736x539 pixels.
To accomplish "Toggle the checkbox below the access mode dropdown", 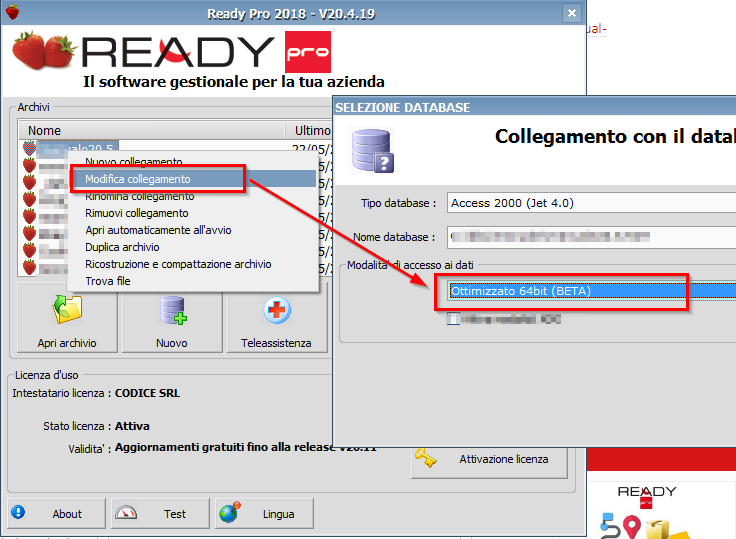I will coord(453,319).
